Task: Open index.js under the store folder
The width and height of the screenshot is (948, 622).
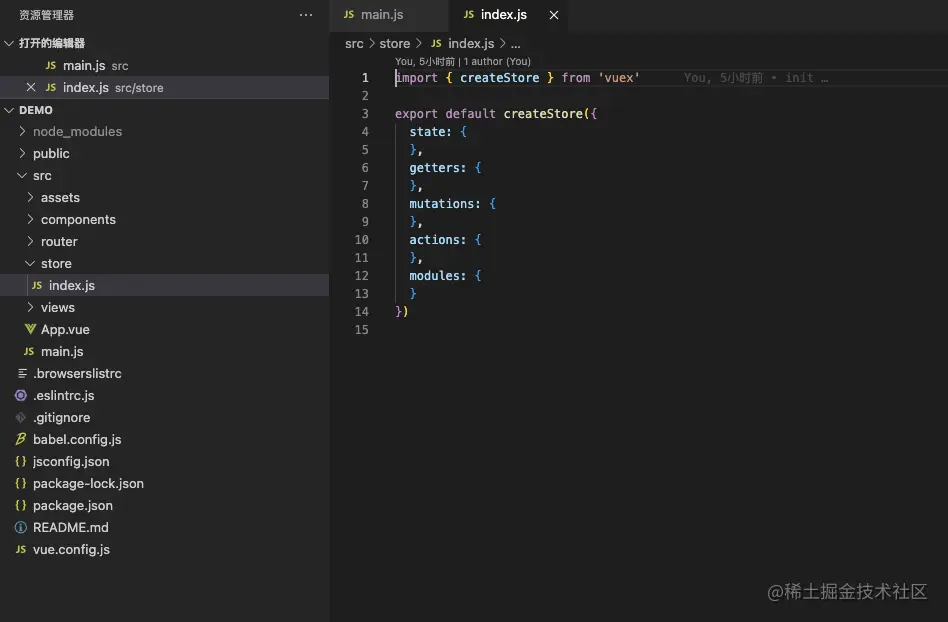Action: click(x=164, y=285)
